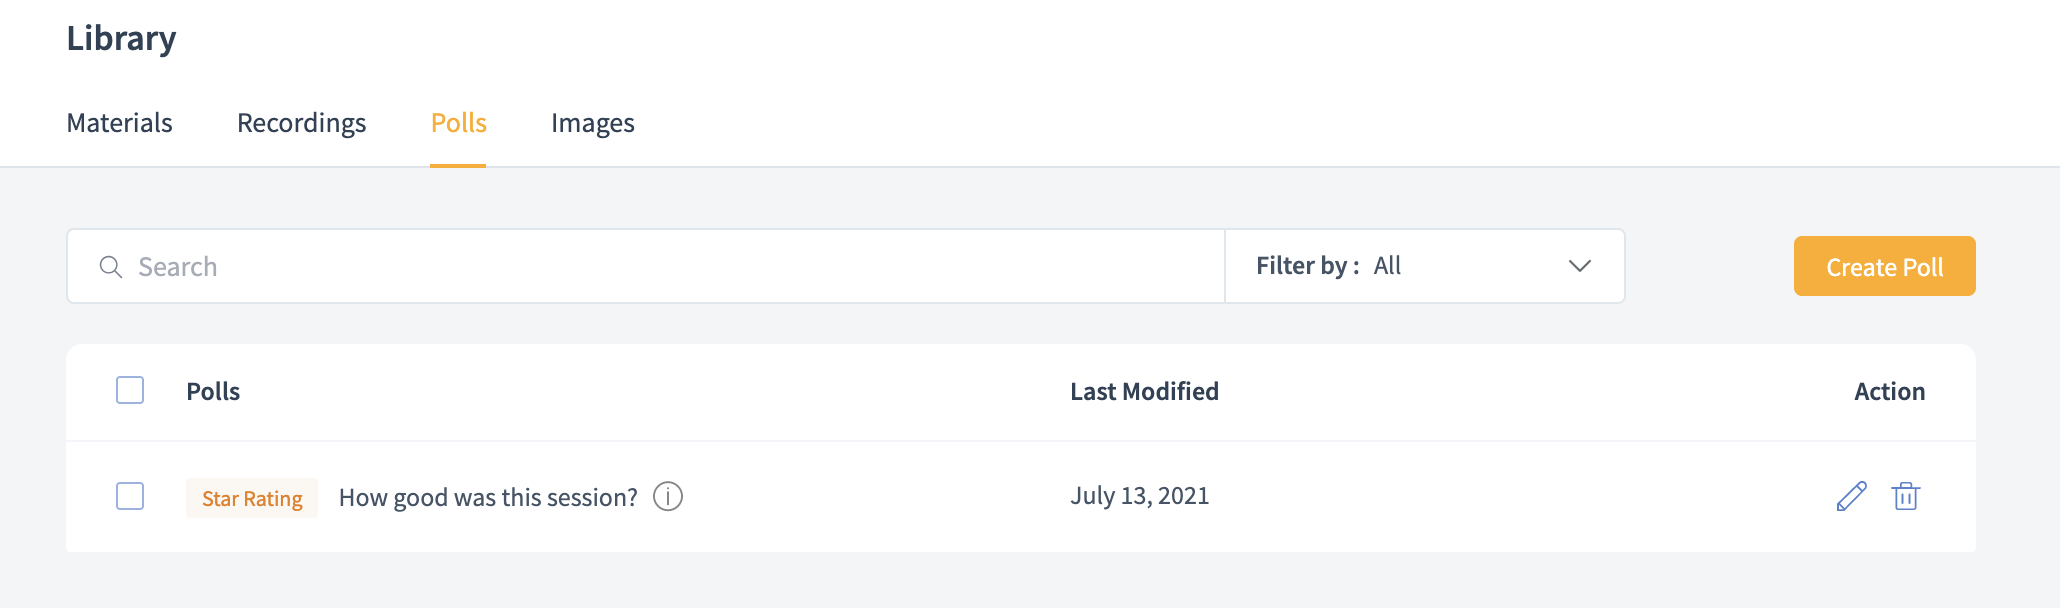
Task: Select the Polls tab
Action: pyautogui.click(x=458, y=123)
